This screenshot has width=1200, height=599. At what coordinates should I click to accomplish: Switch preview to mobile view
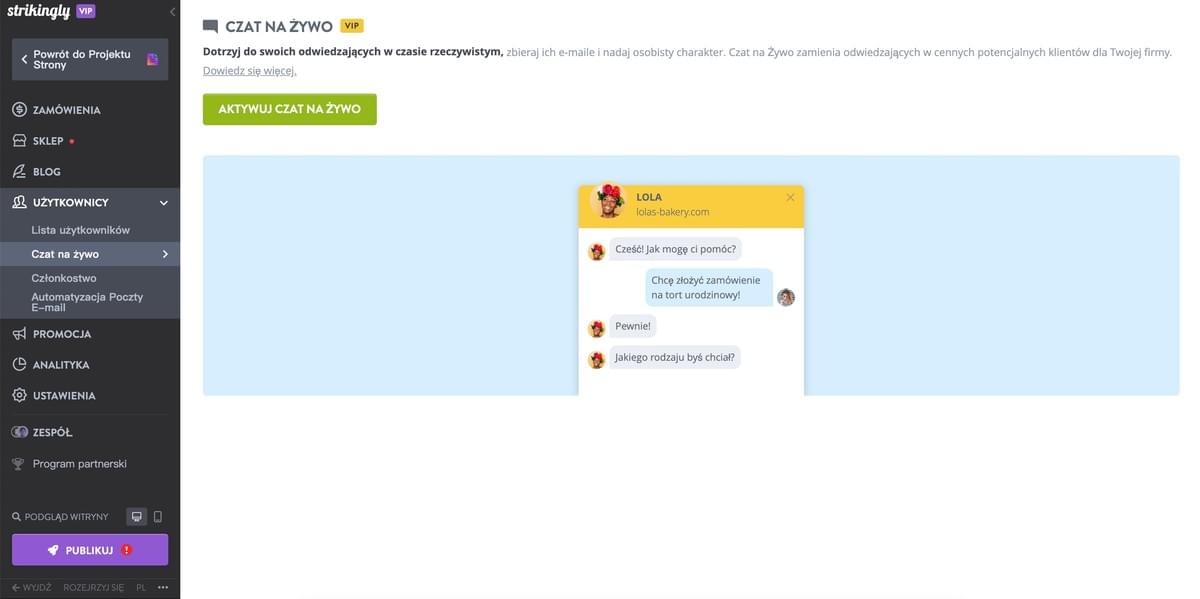coord(158,517)
